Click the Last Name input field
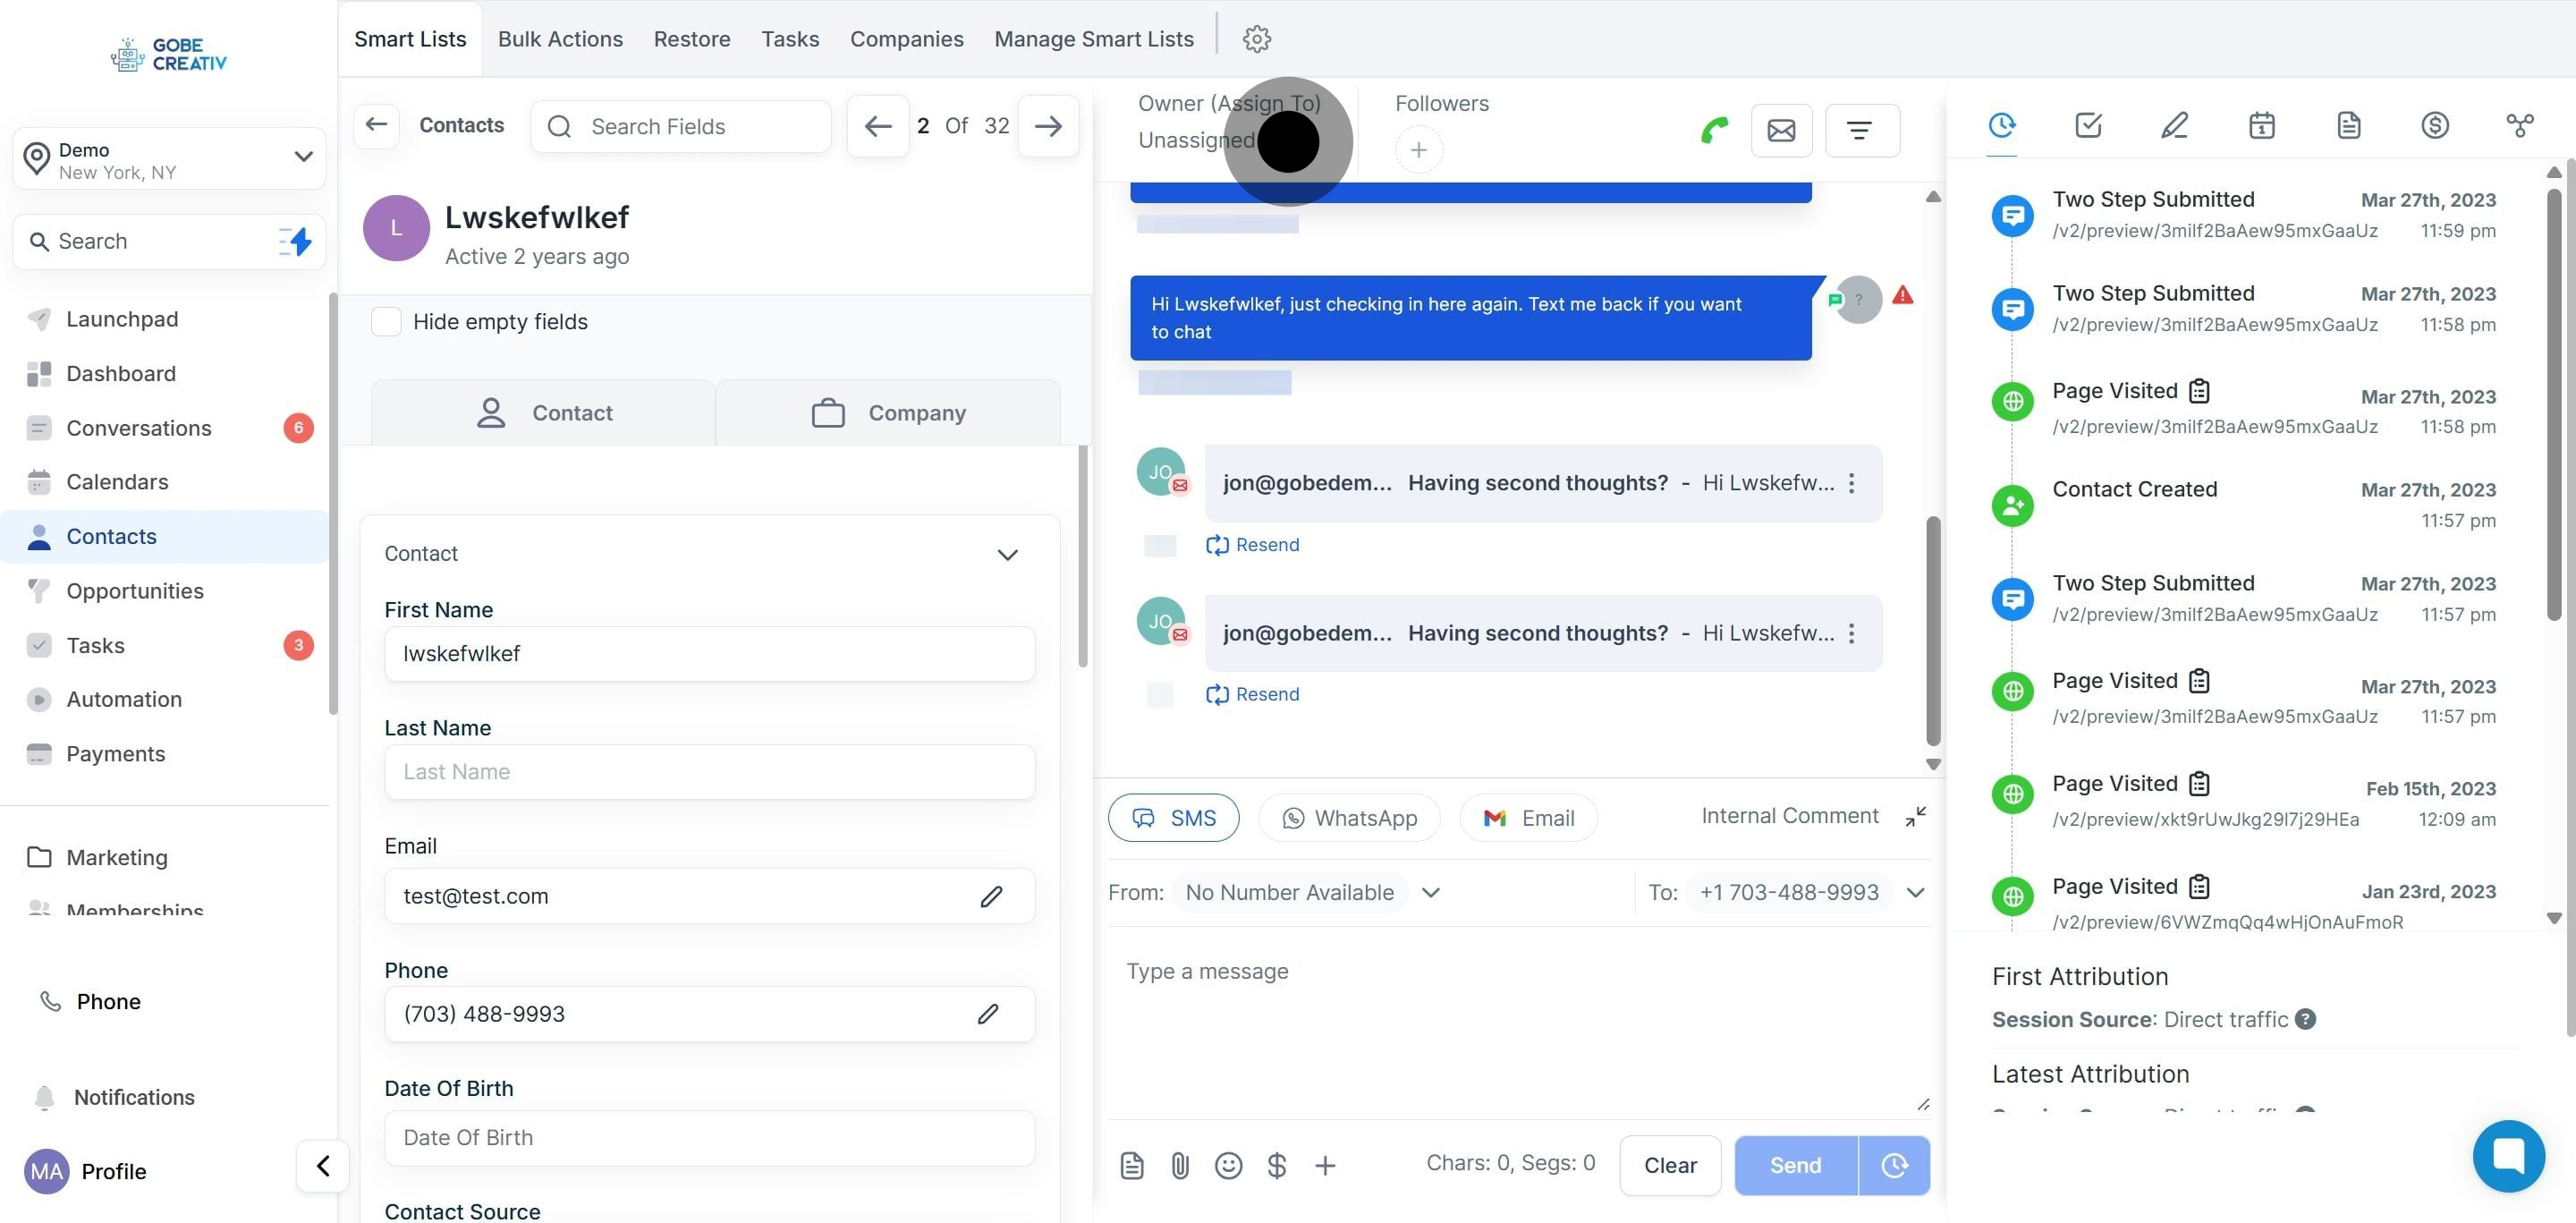Image resolution: width=2576 pixels, height=1223 pixels. pyautogui.click(x=709, y=772)
